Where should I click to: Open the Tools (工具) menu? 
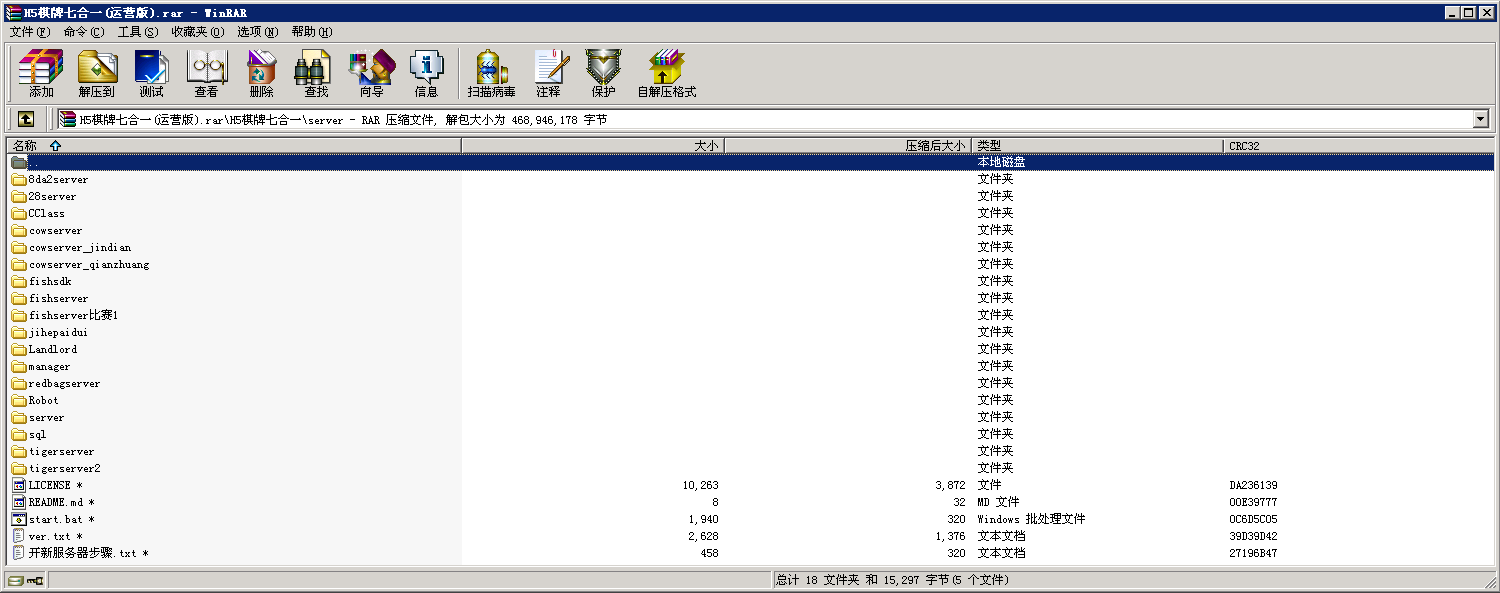137,32
